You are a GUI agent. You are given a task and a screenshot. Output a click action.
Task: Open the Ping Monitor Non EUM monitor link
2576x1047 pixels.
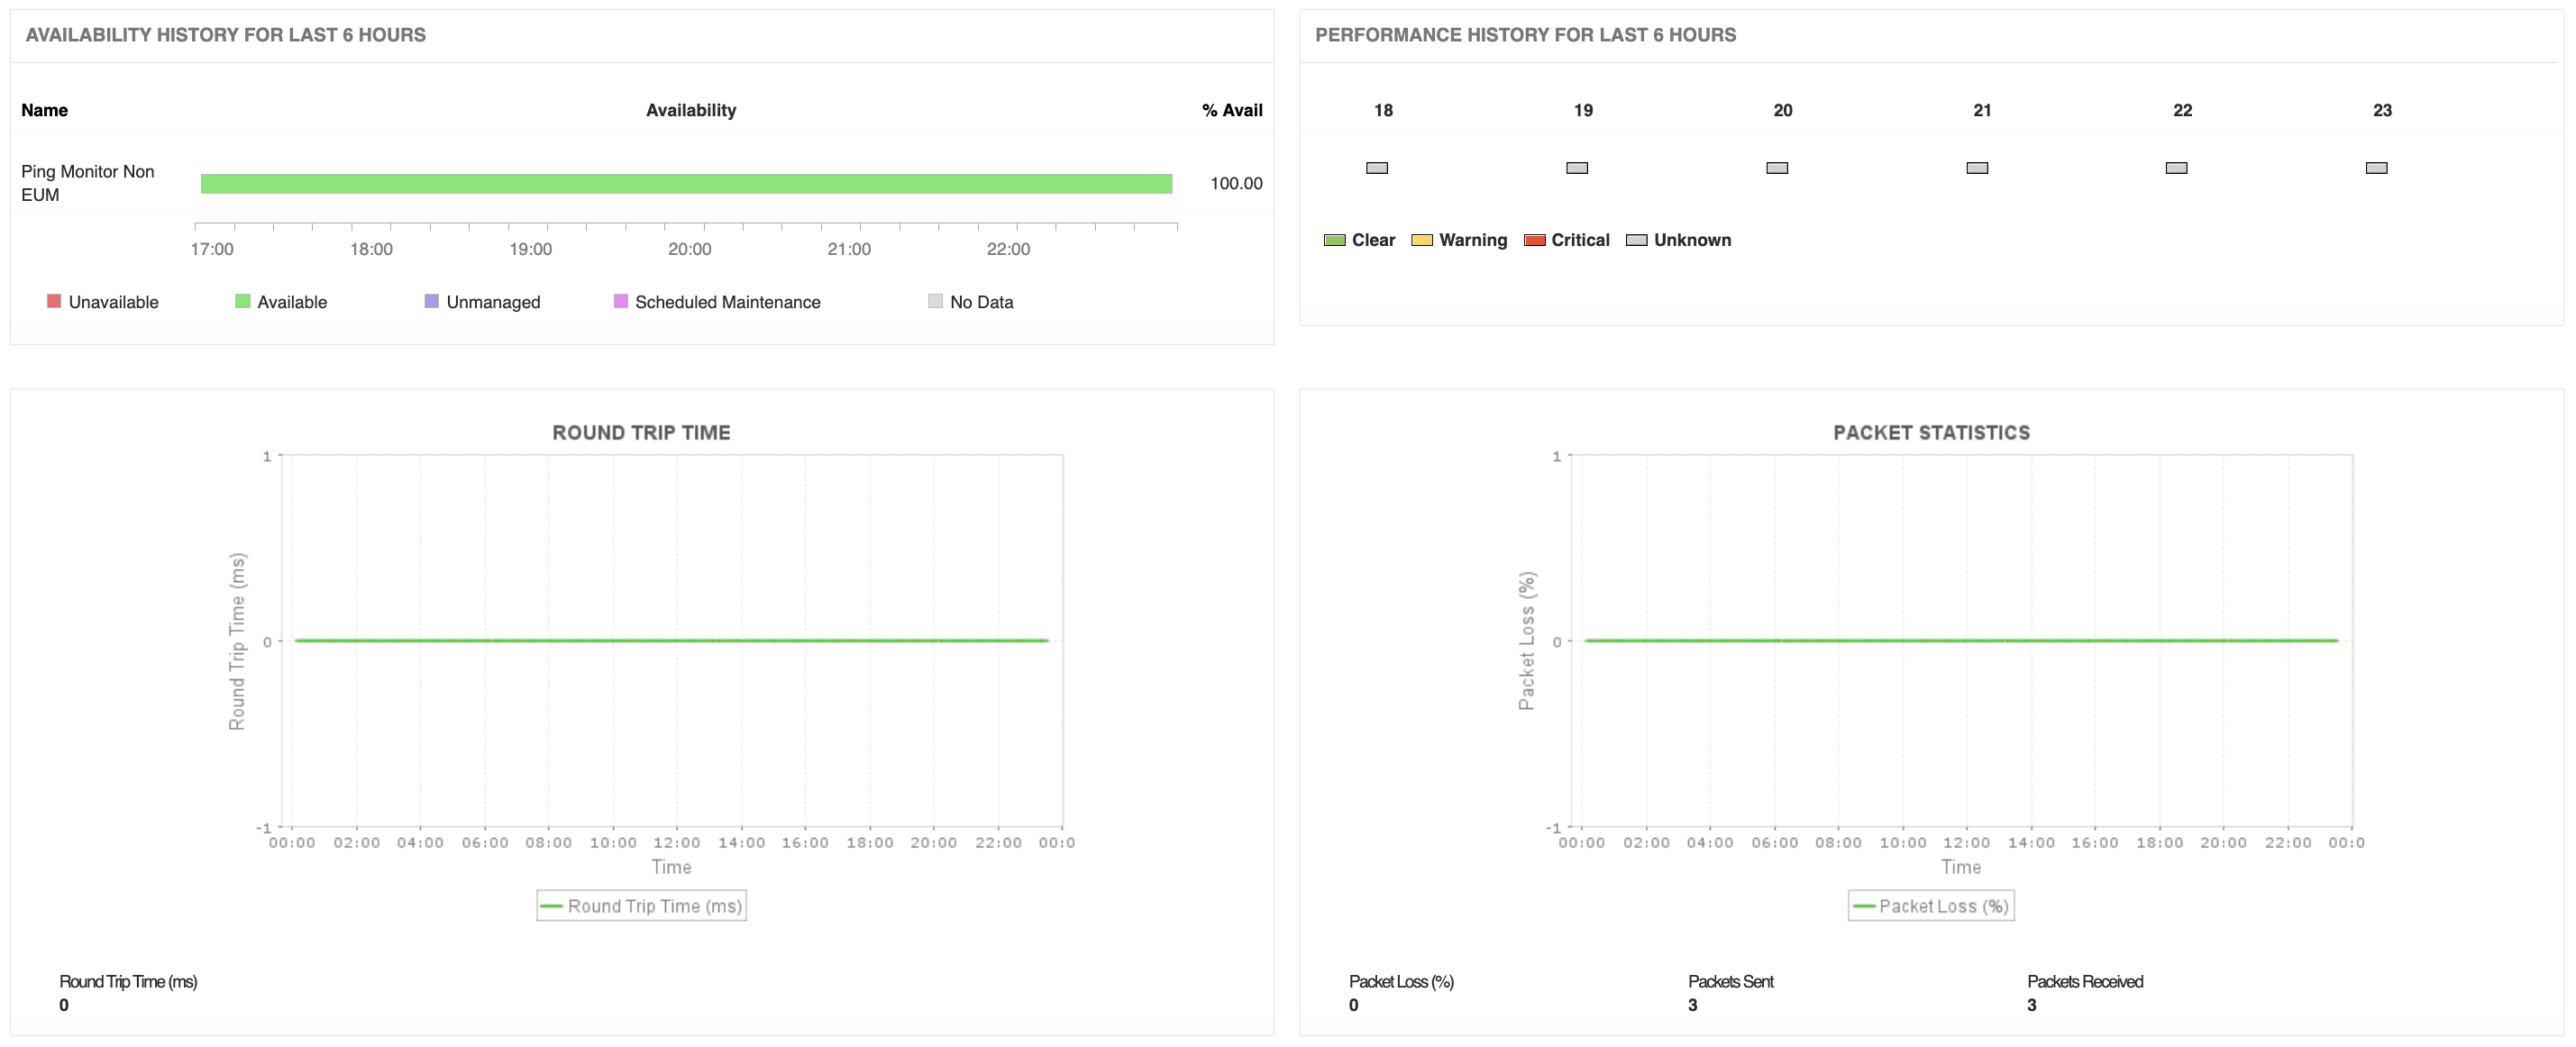(88, 183)
